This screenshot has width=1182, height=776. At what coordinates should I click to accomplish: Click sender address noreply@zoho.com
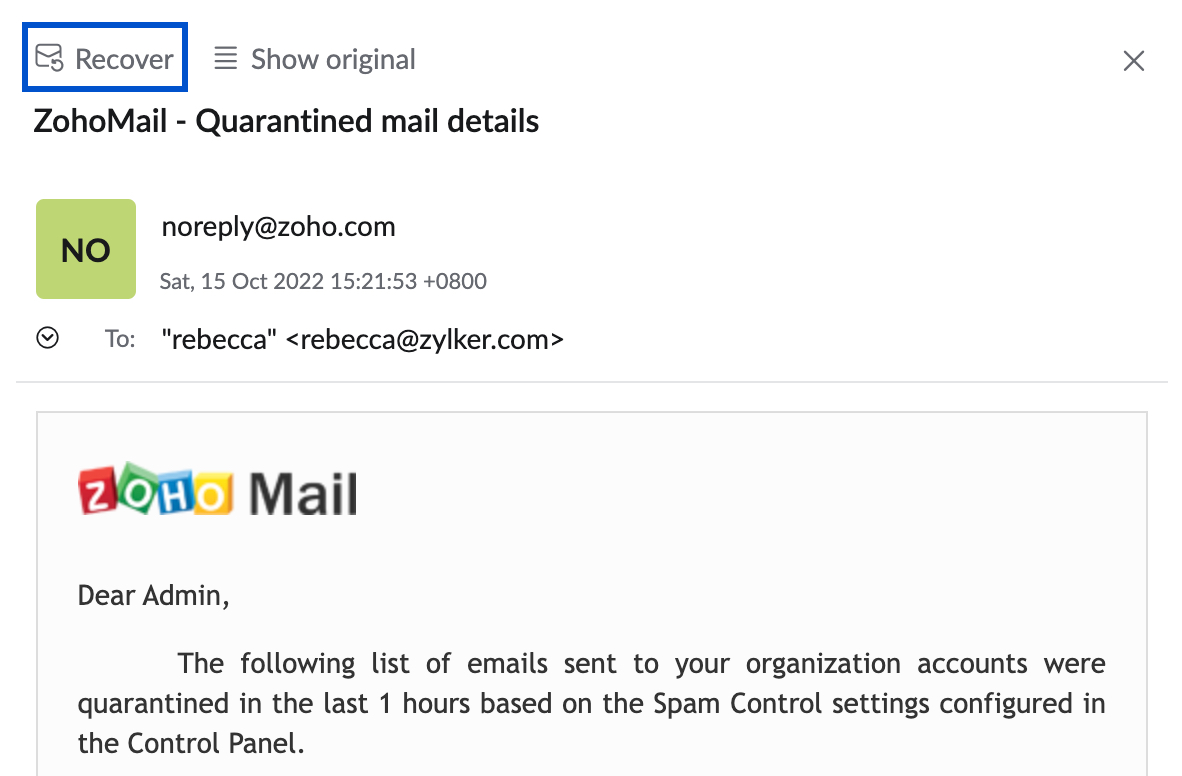(278, 226)
